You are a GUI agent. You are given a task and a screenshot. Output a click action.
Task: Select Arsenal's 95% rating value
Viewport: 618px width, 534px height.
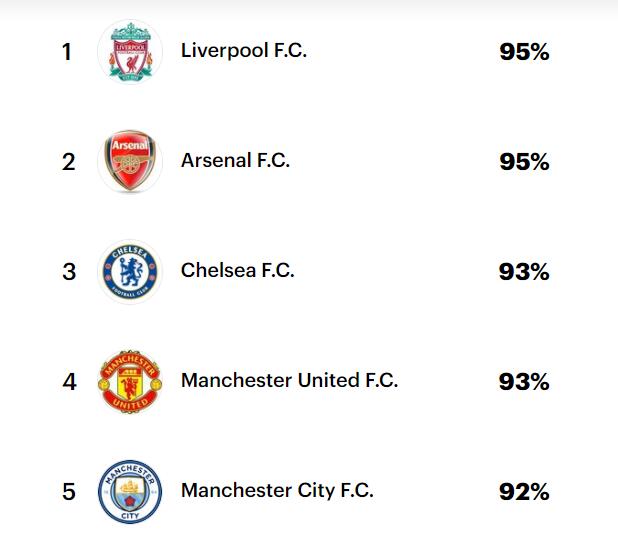pos(524,162)
